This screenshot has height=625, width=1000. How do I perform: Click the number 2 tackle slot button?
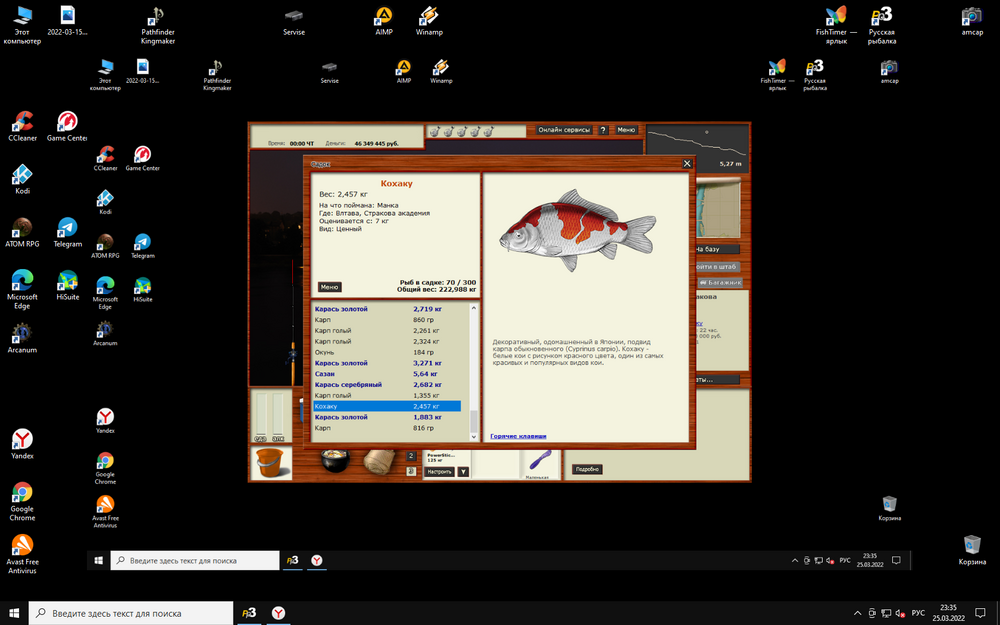[411, 456]
